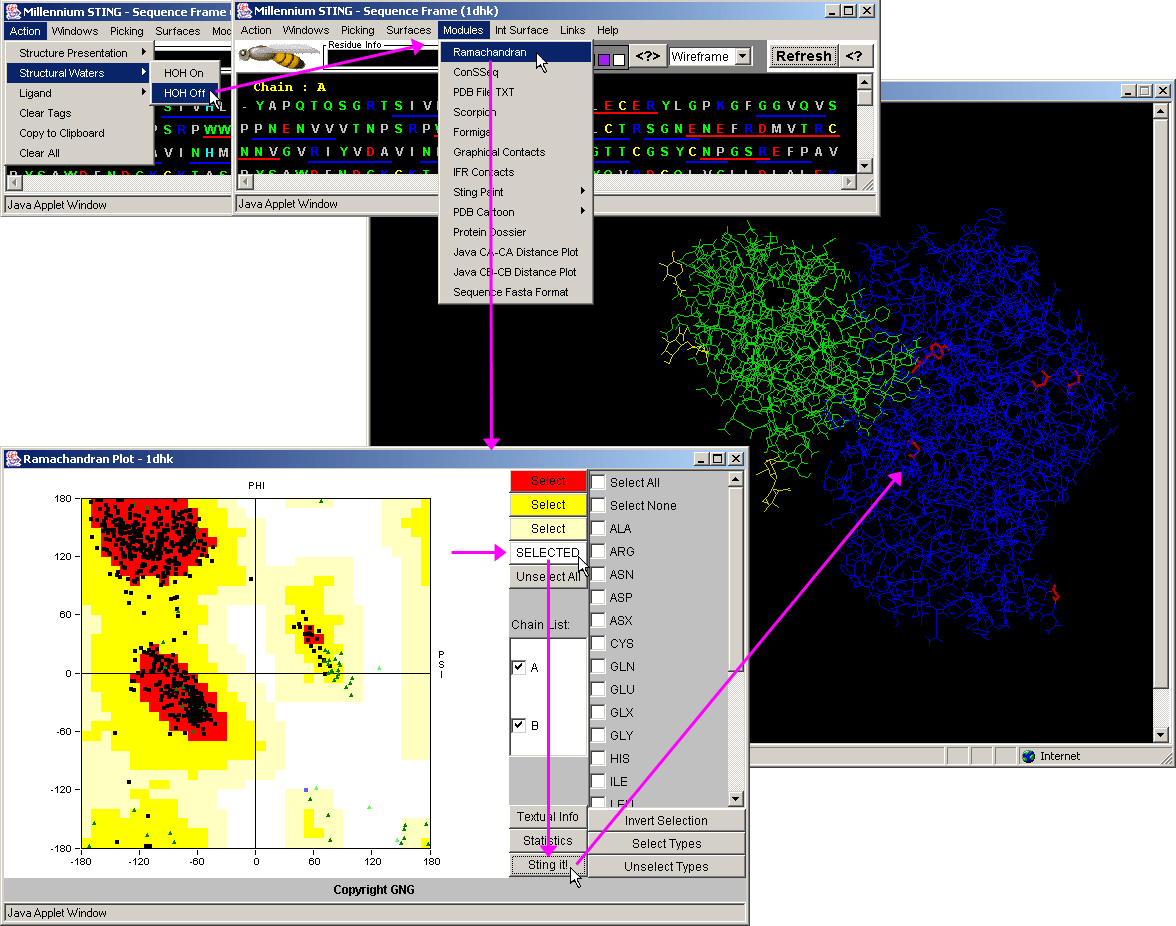The width and height of the screenshot is (1176, 926).
Task: Open the Wireframe rendering style dropdown
Action: tap(742, 56)
